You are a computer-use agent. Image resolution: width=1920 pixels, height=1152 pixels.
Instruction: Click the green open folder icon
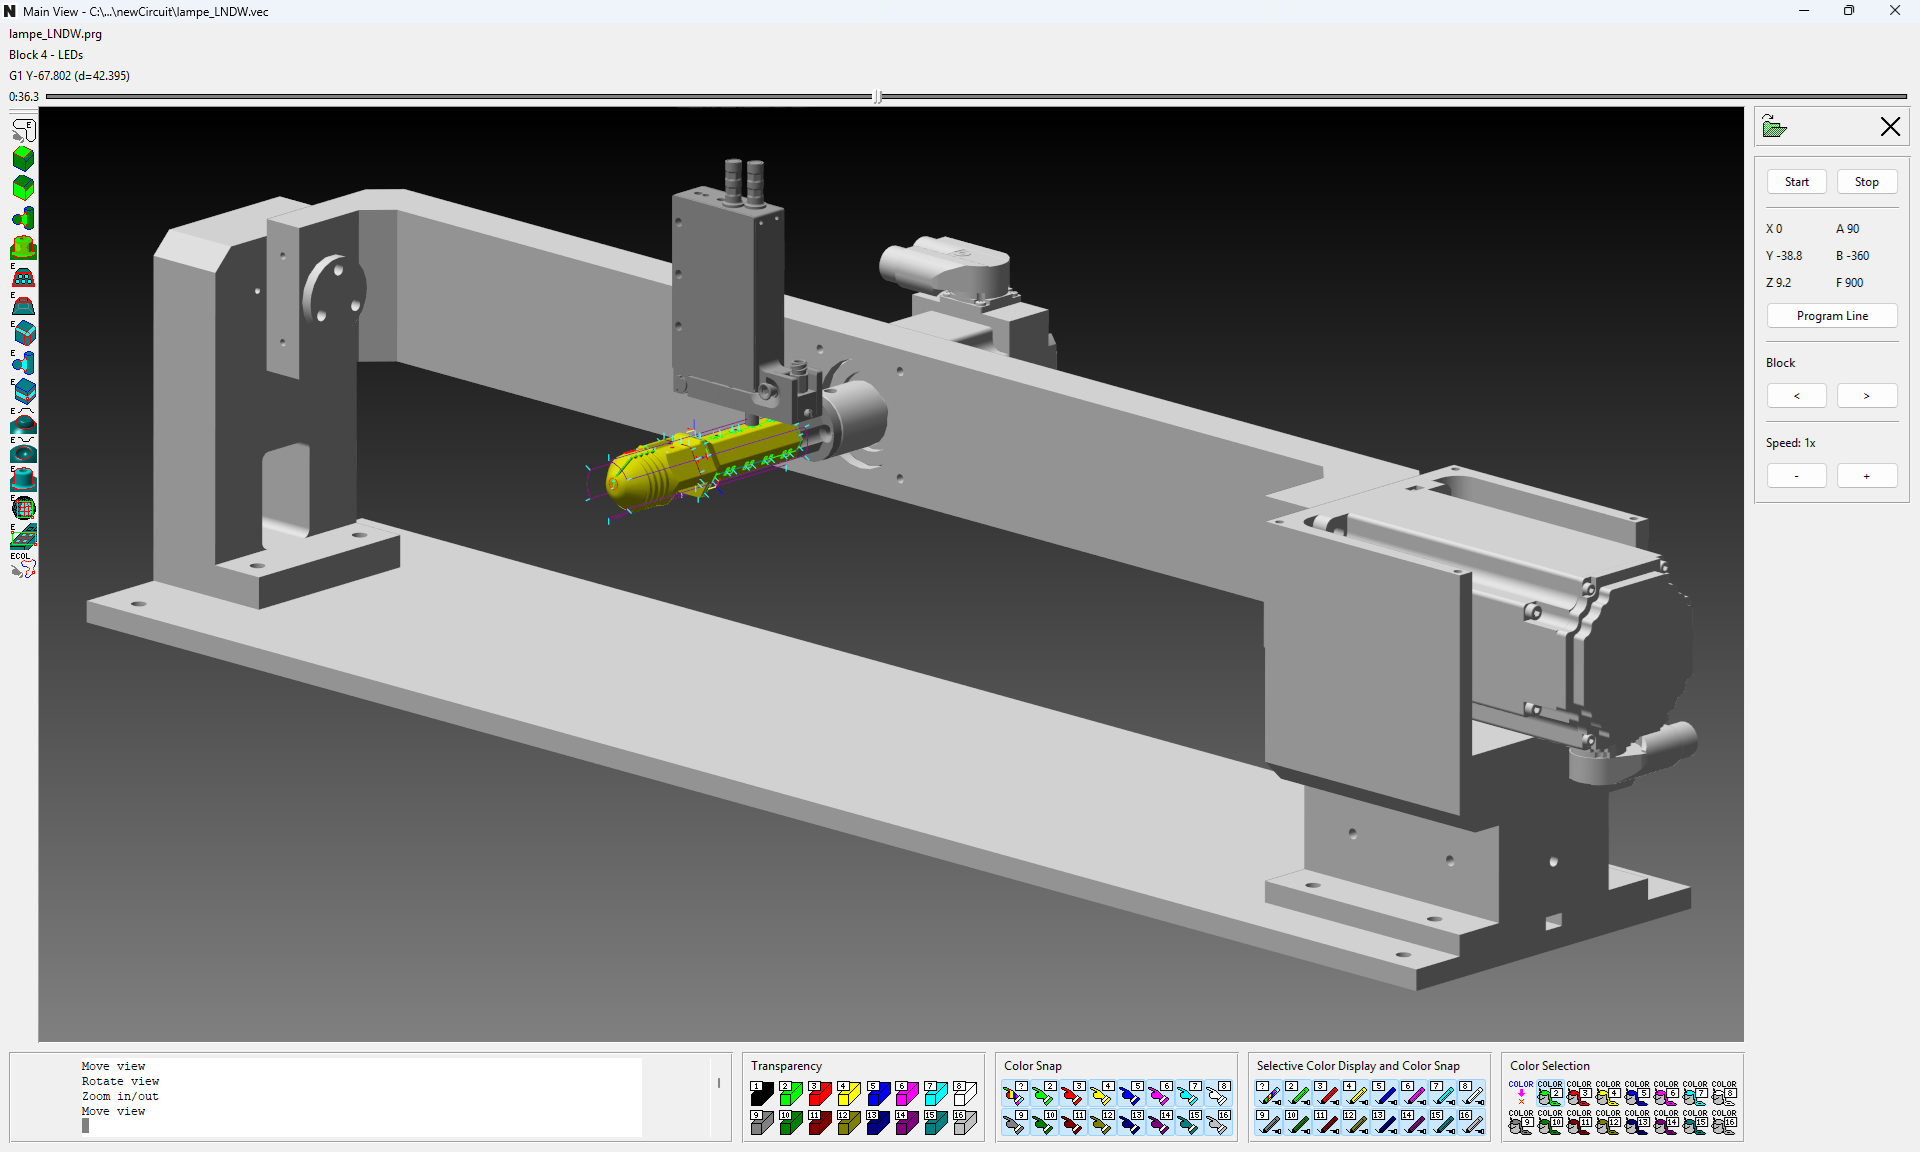1774,127
